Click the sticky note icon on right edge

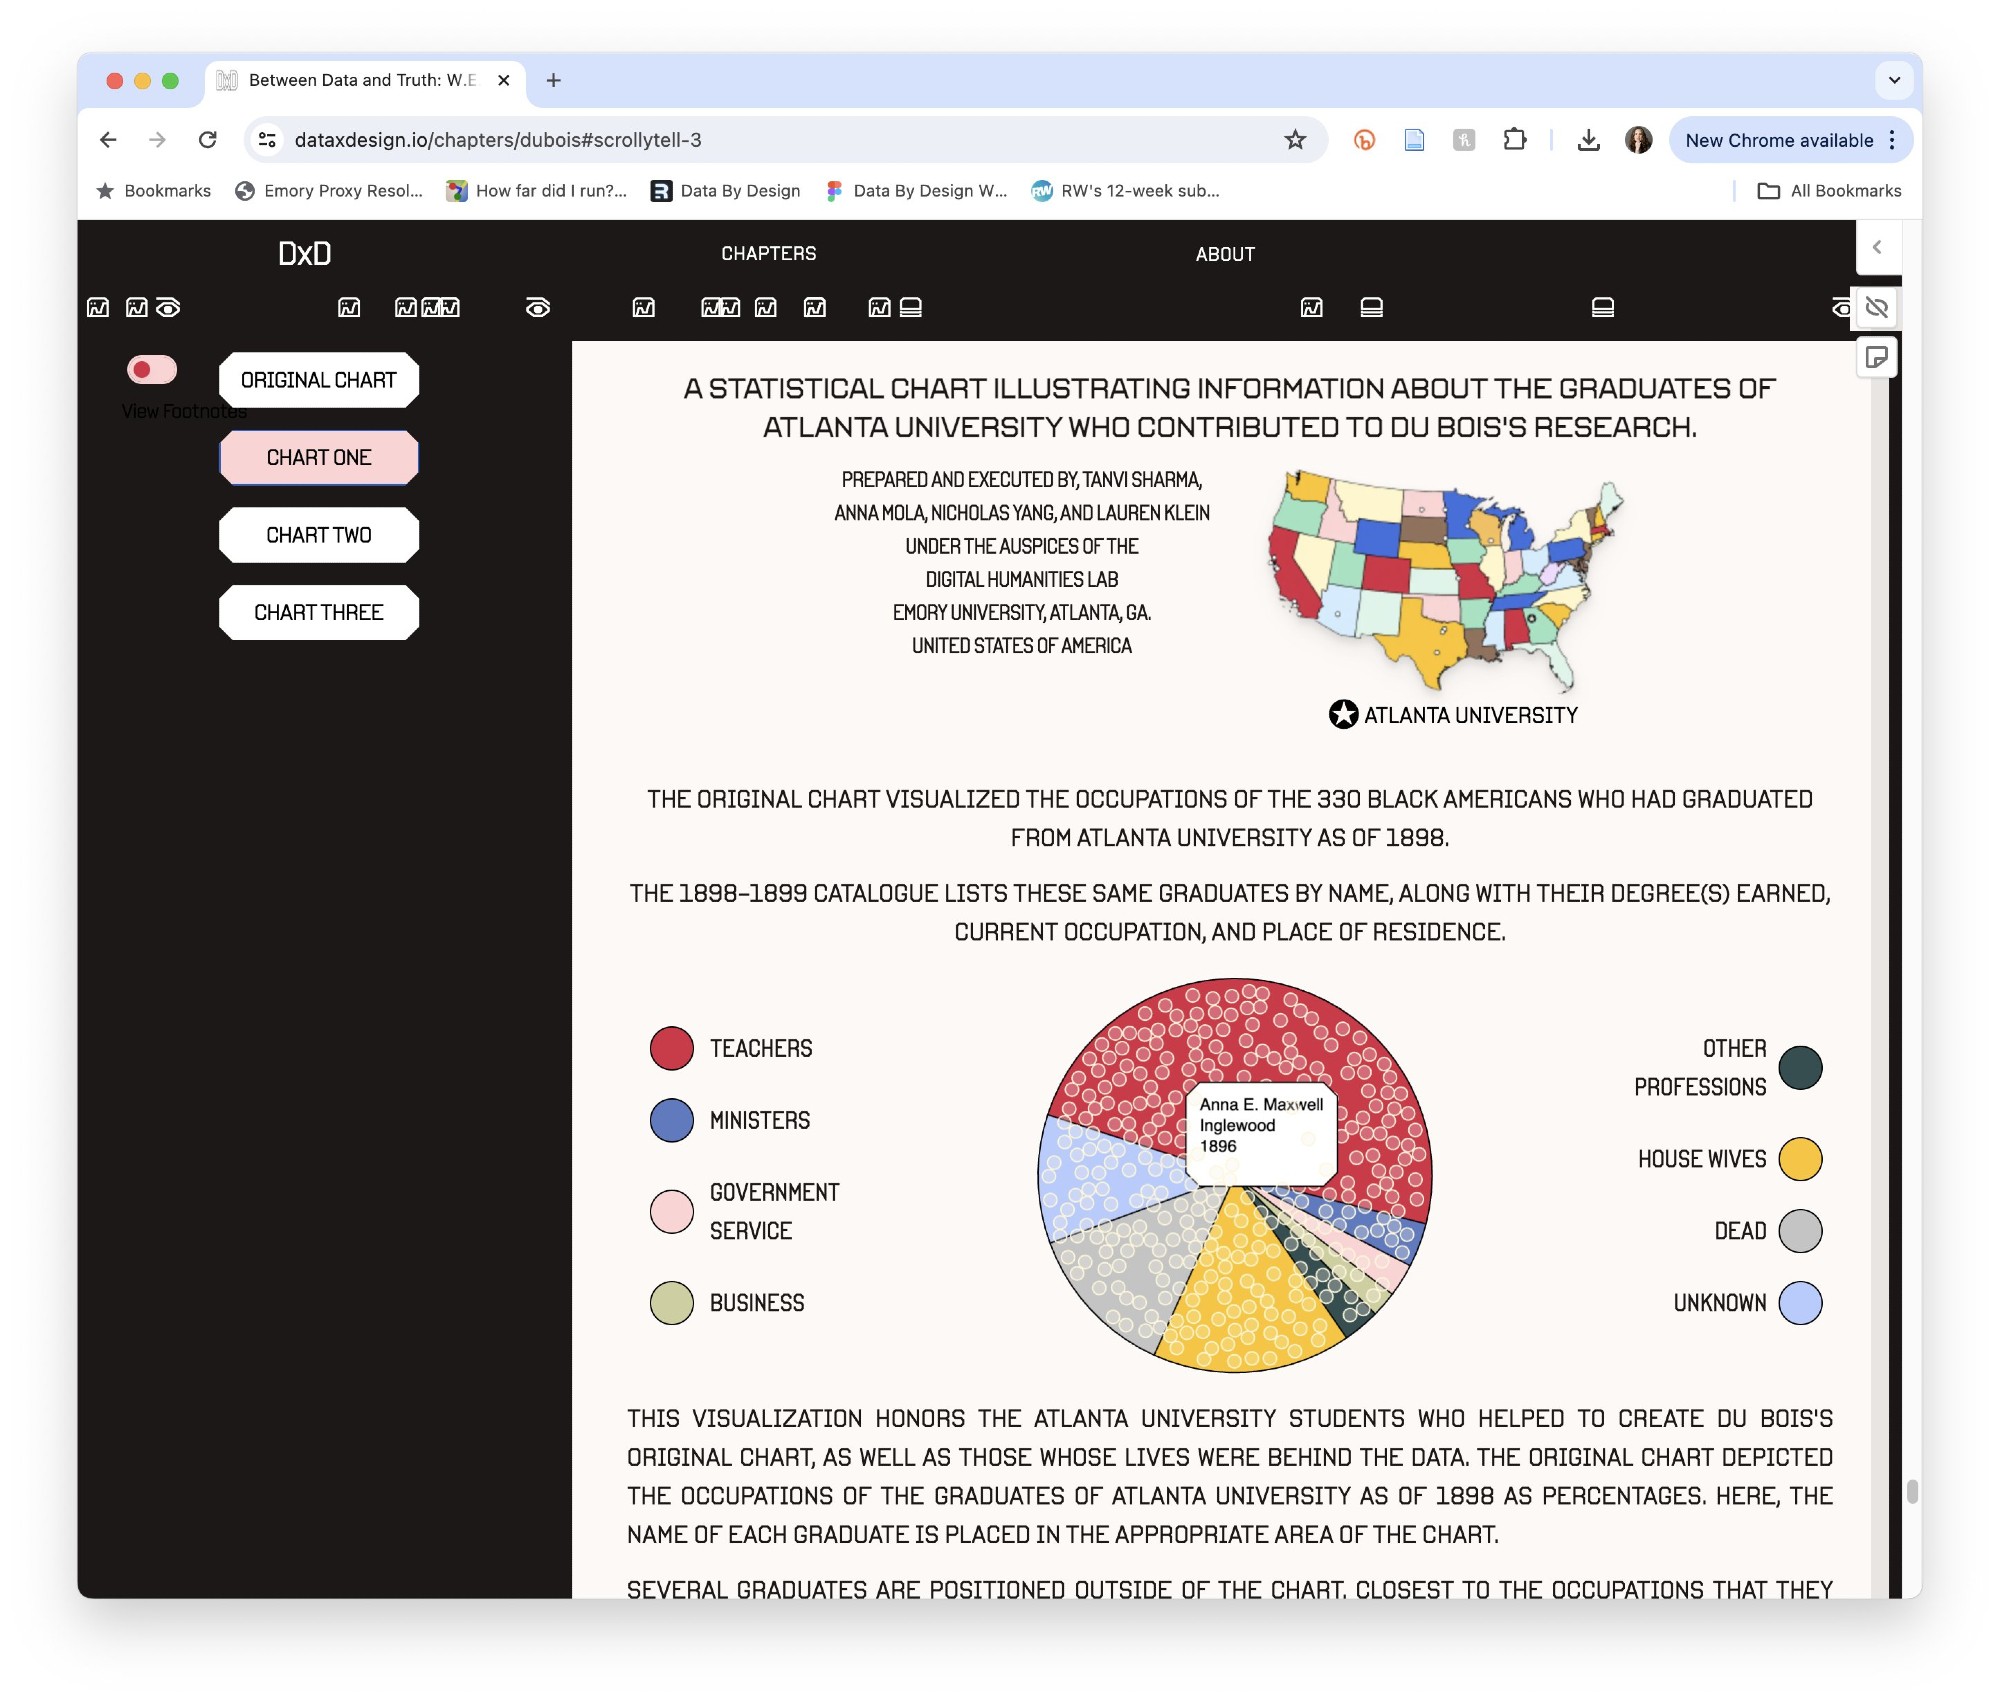pos(1877,358)
